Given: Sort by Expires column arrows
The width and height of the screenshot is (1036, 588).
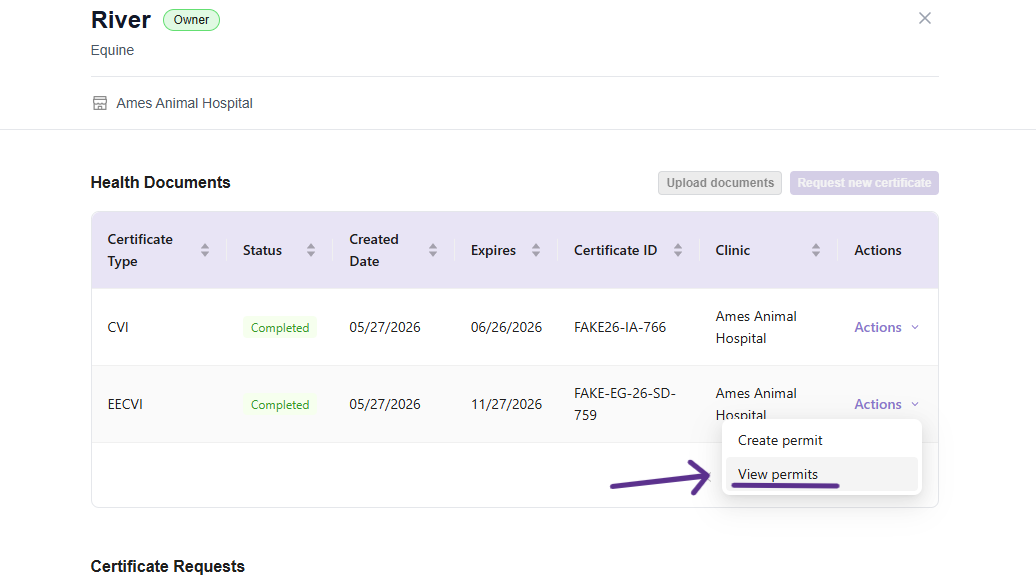Looking at the screenshot, I should point(536,250).
